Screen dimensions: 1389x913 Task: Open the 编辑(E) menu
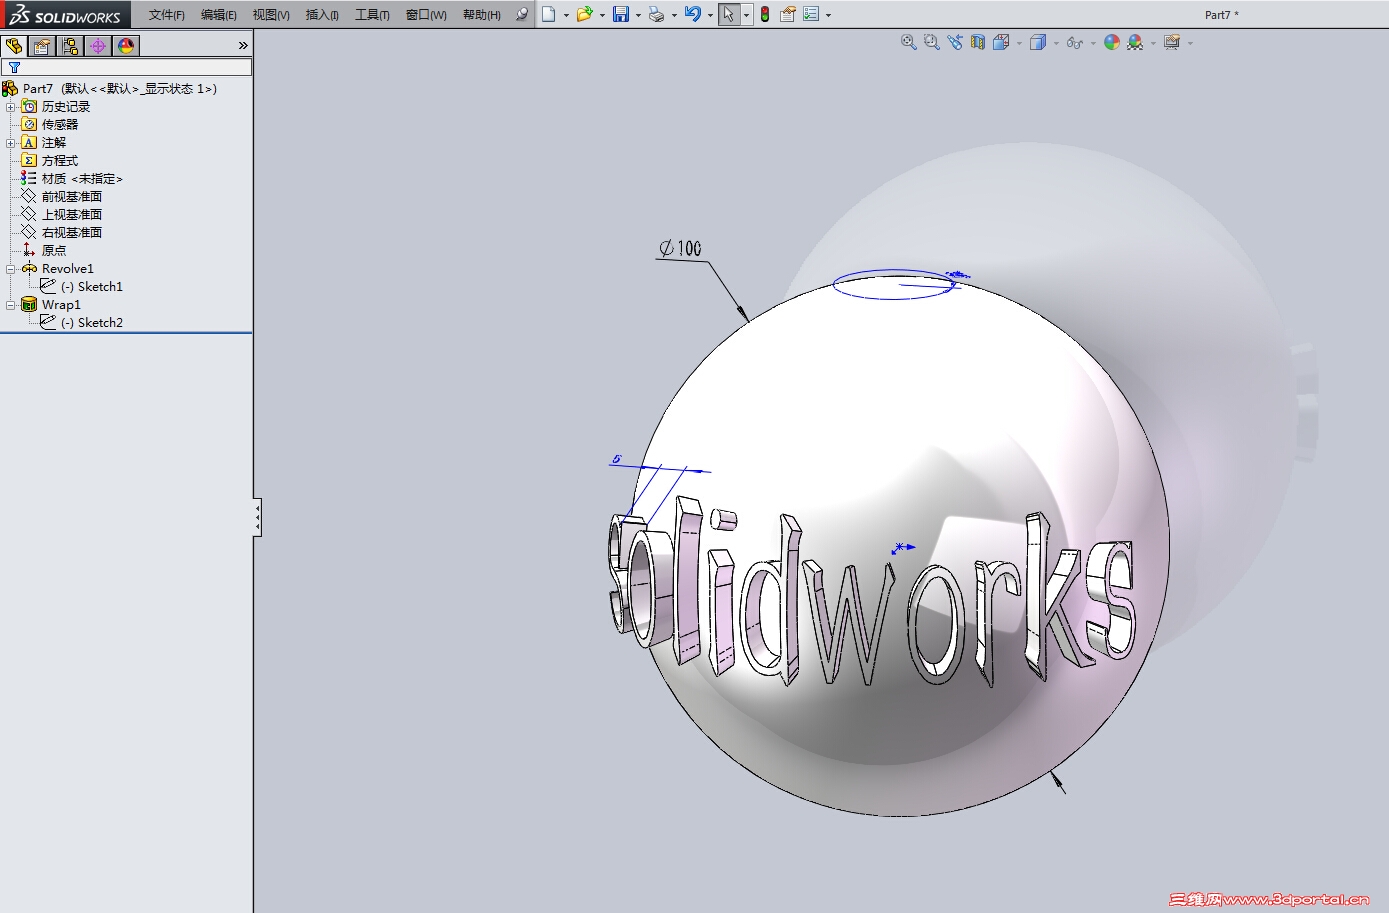click(219, 15)
